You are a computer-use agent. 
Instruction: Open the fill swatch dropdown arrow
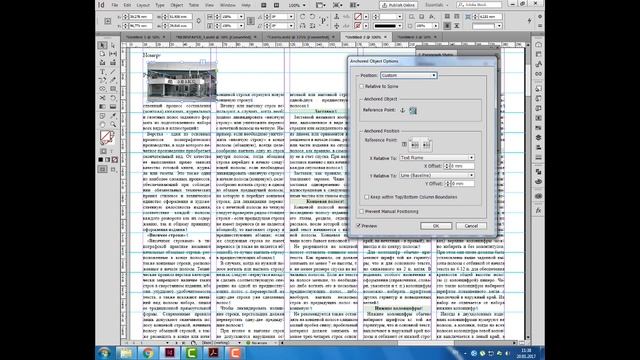pyautogui.click(x=366, y=17)
